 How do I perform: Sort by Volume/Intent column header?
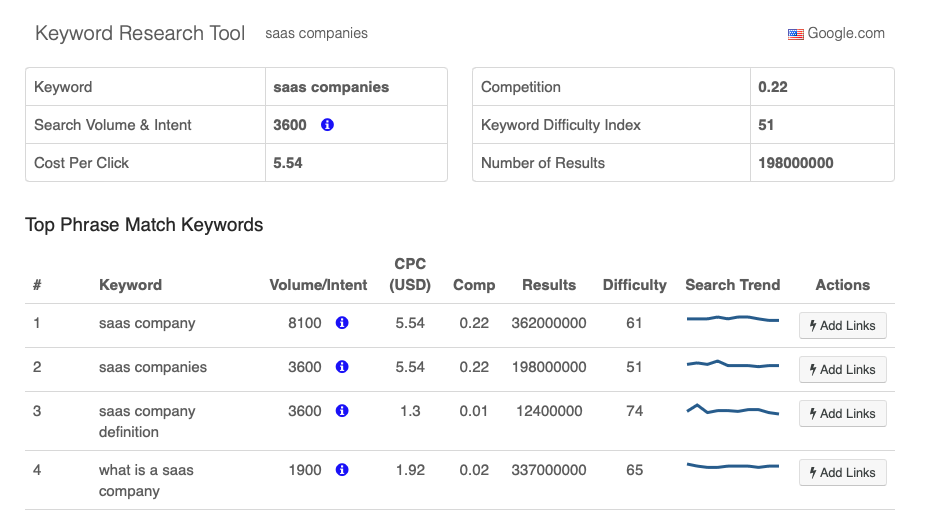click(318, 285)
